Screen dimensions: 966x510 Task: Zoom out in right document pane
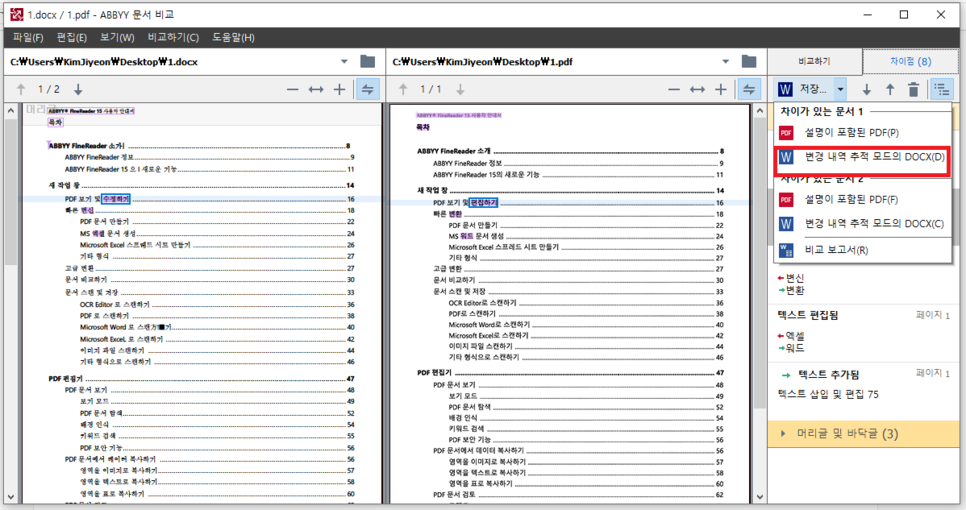pos(674,89)
